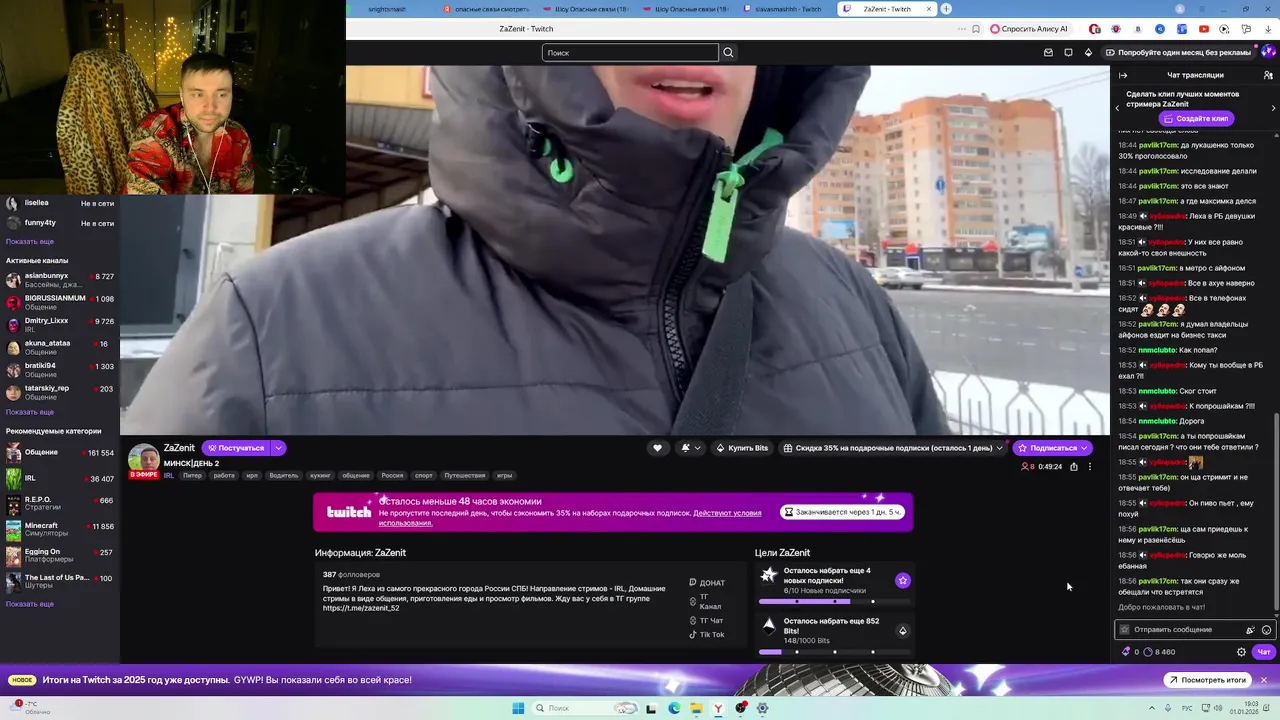Open chat settings gear icon
1280x720 pixels.
1241,652
